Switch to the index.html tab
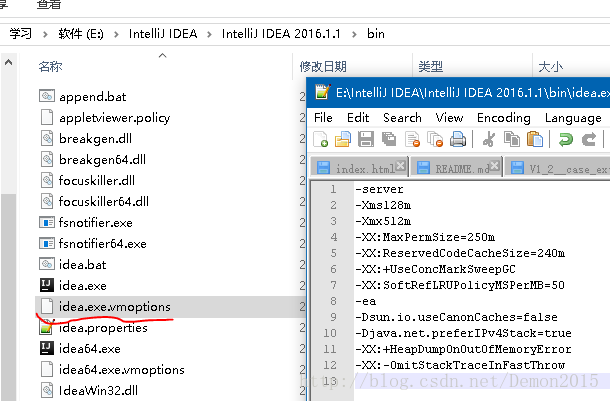 [x=359, y=168]
